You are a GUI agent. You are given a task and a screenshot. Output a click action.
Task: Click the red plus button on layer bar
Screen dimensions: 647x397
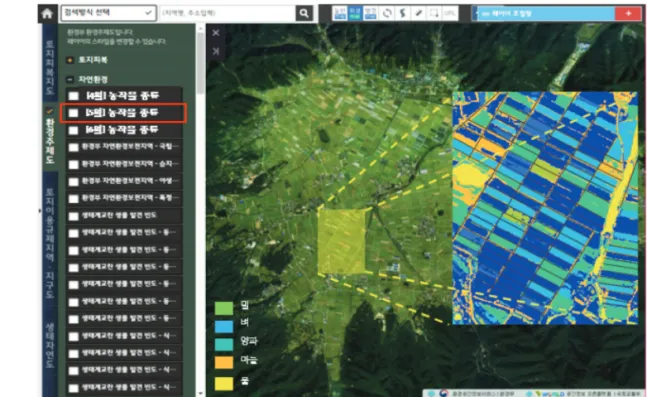pos(628,13)
